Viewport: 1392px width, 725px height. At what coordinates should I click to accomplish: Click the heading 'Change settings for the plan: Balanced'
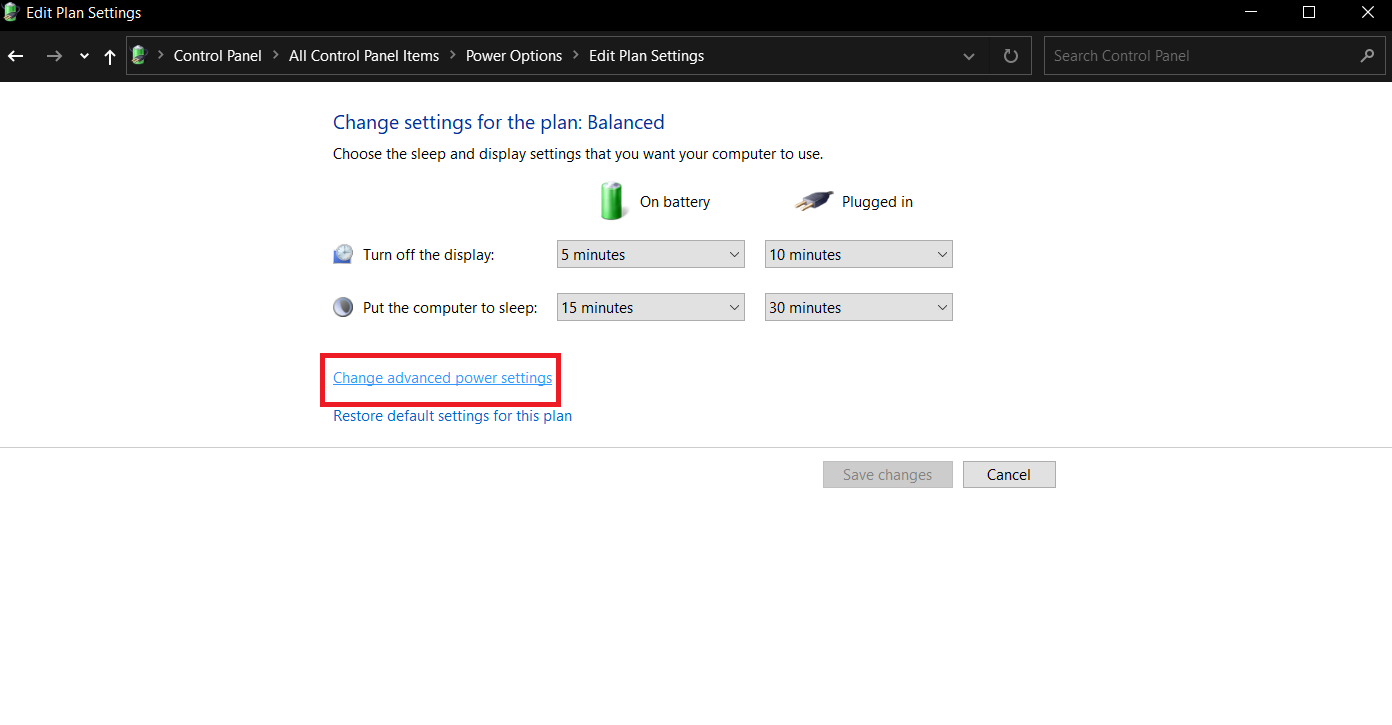[499, 122]
